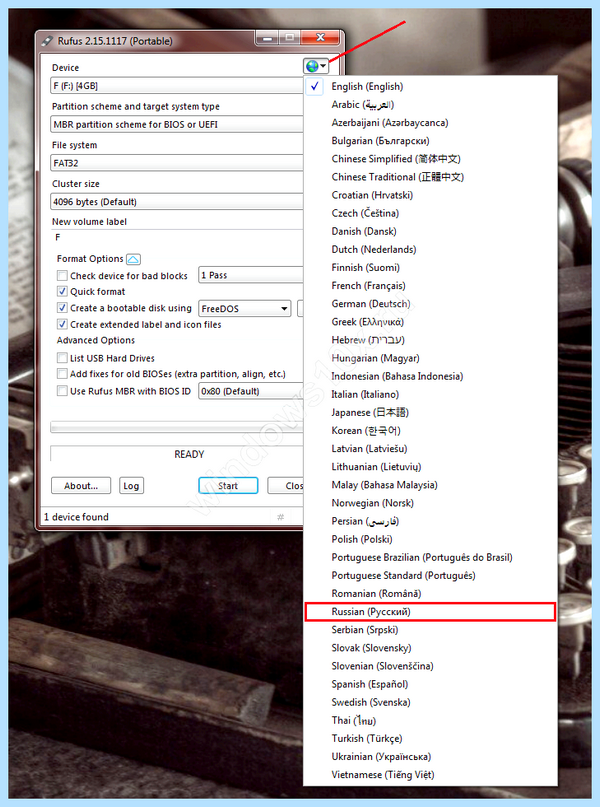Open the Log button

131,485
